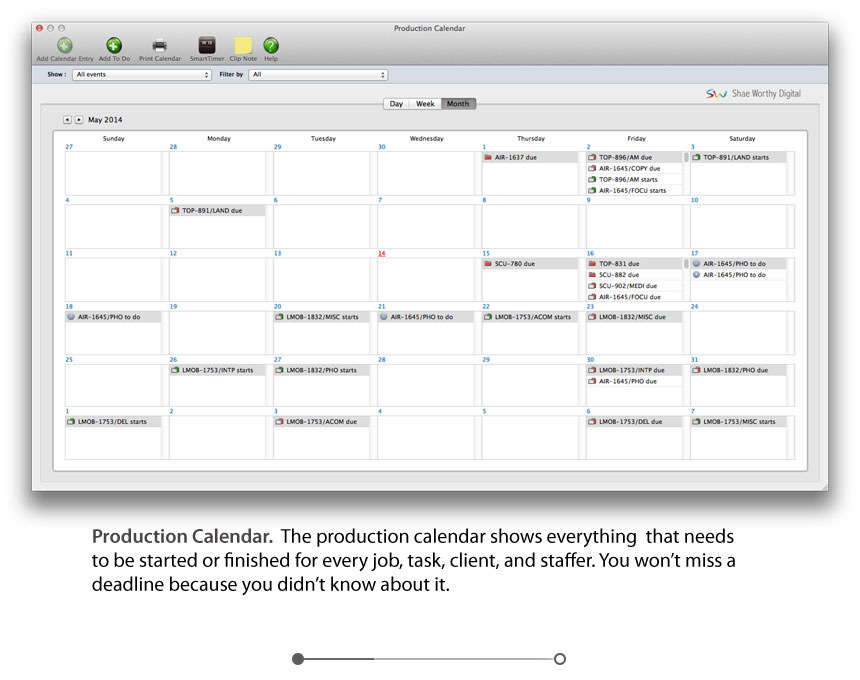Toggle first to-do circle on May 17
This screenshot has width=860, height=680.
click(696, 264)
